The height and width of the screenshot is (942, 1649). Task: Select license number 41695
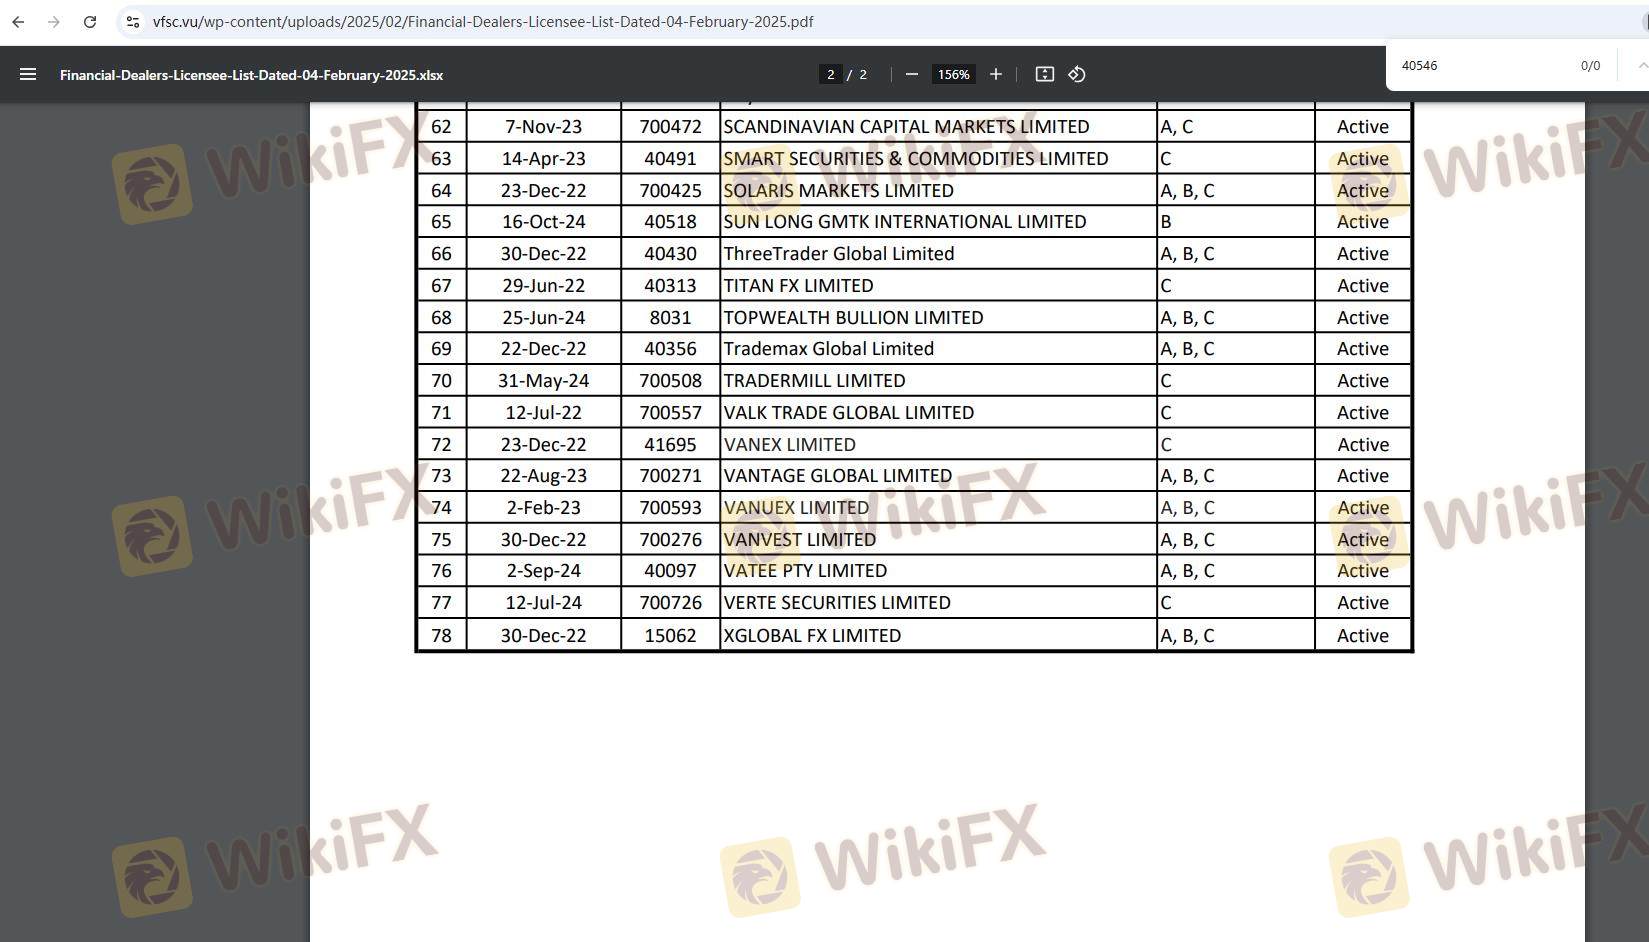[x=670, y=445]
